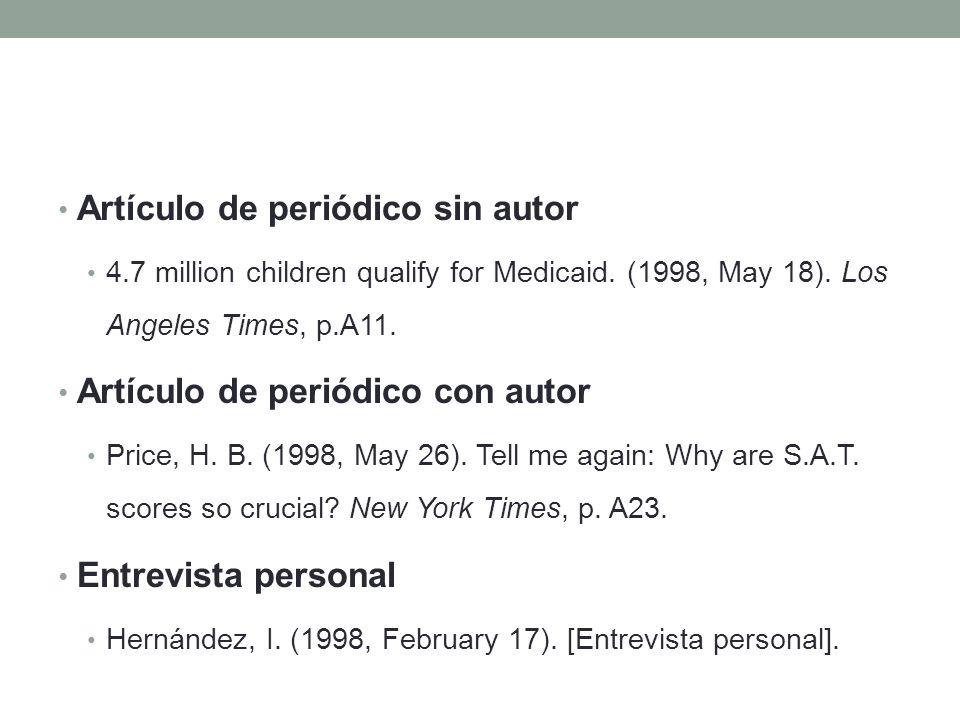Select the date '(1998, May 26)'
Screen dimensions: 960x720
364,456
